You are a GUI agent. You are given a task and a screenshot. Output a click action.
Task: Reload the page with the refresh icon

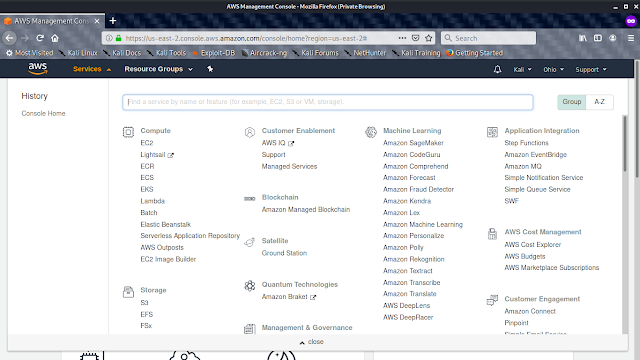40,38
